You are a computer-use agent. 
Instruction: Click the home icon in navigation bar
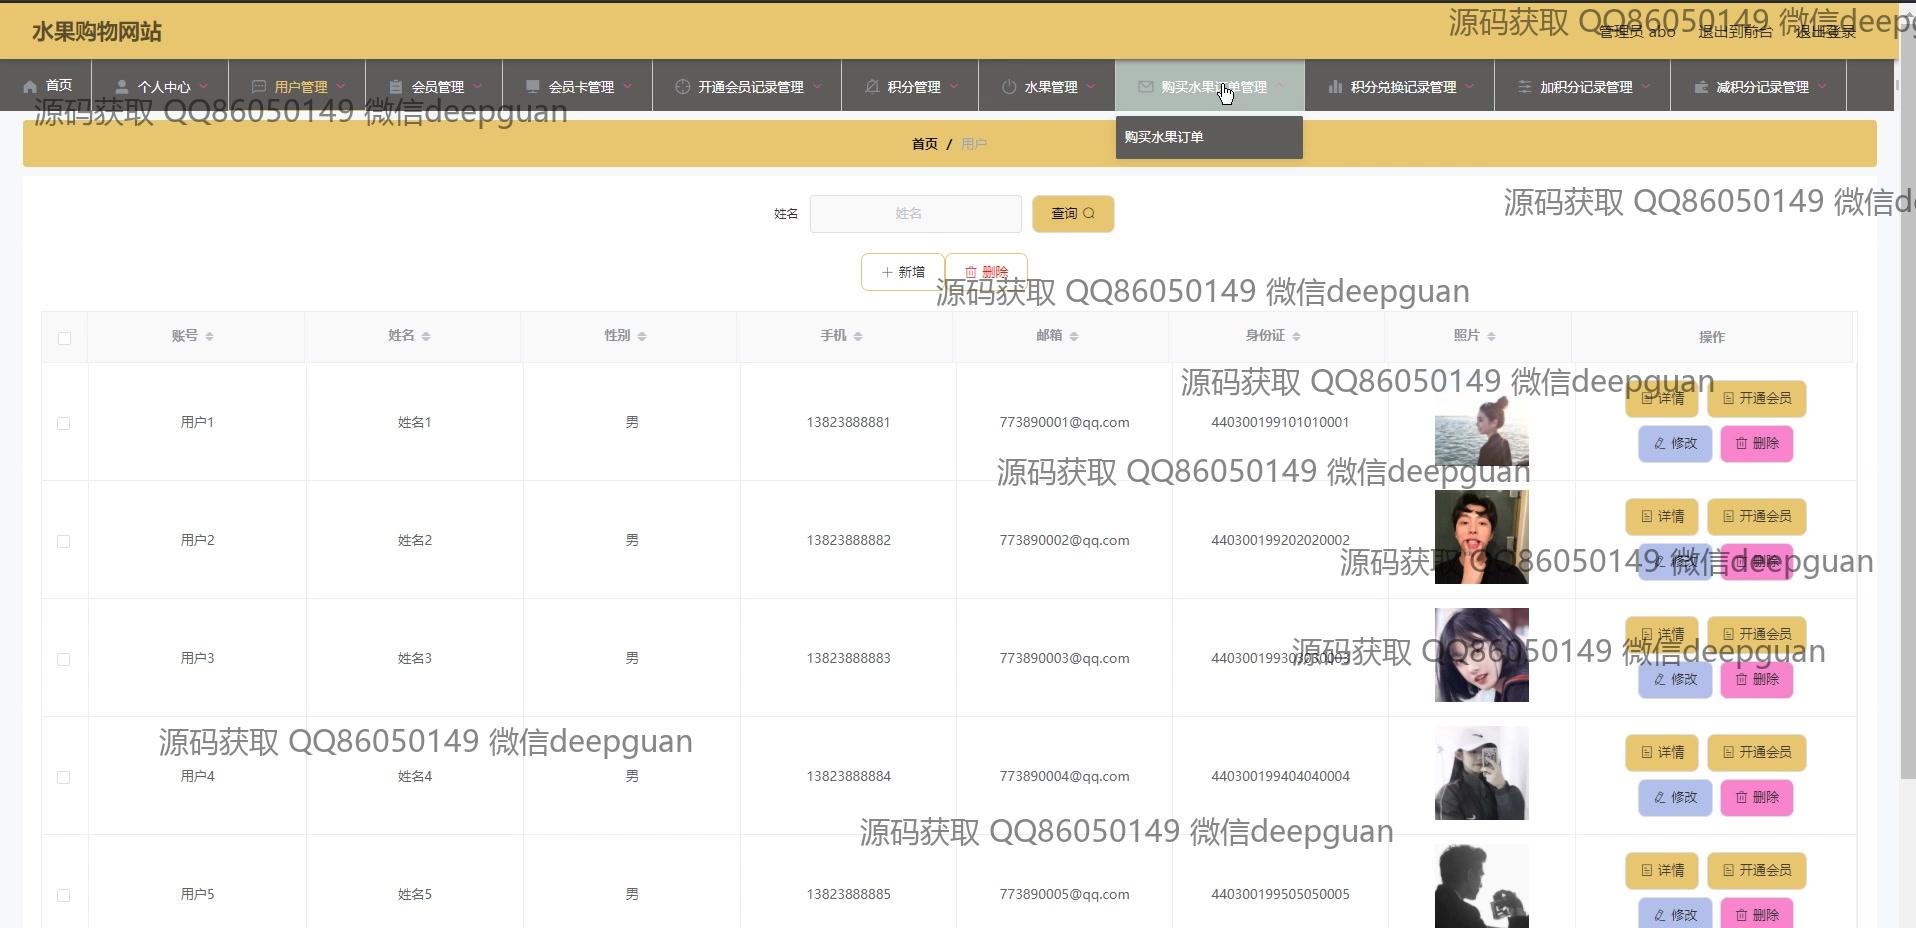tap(30, 87)
